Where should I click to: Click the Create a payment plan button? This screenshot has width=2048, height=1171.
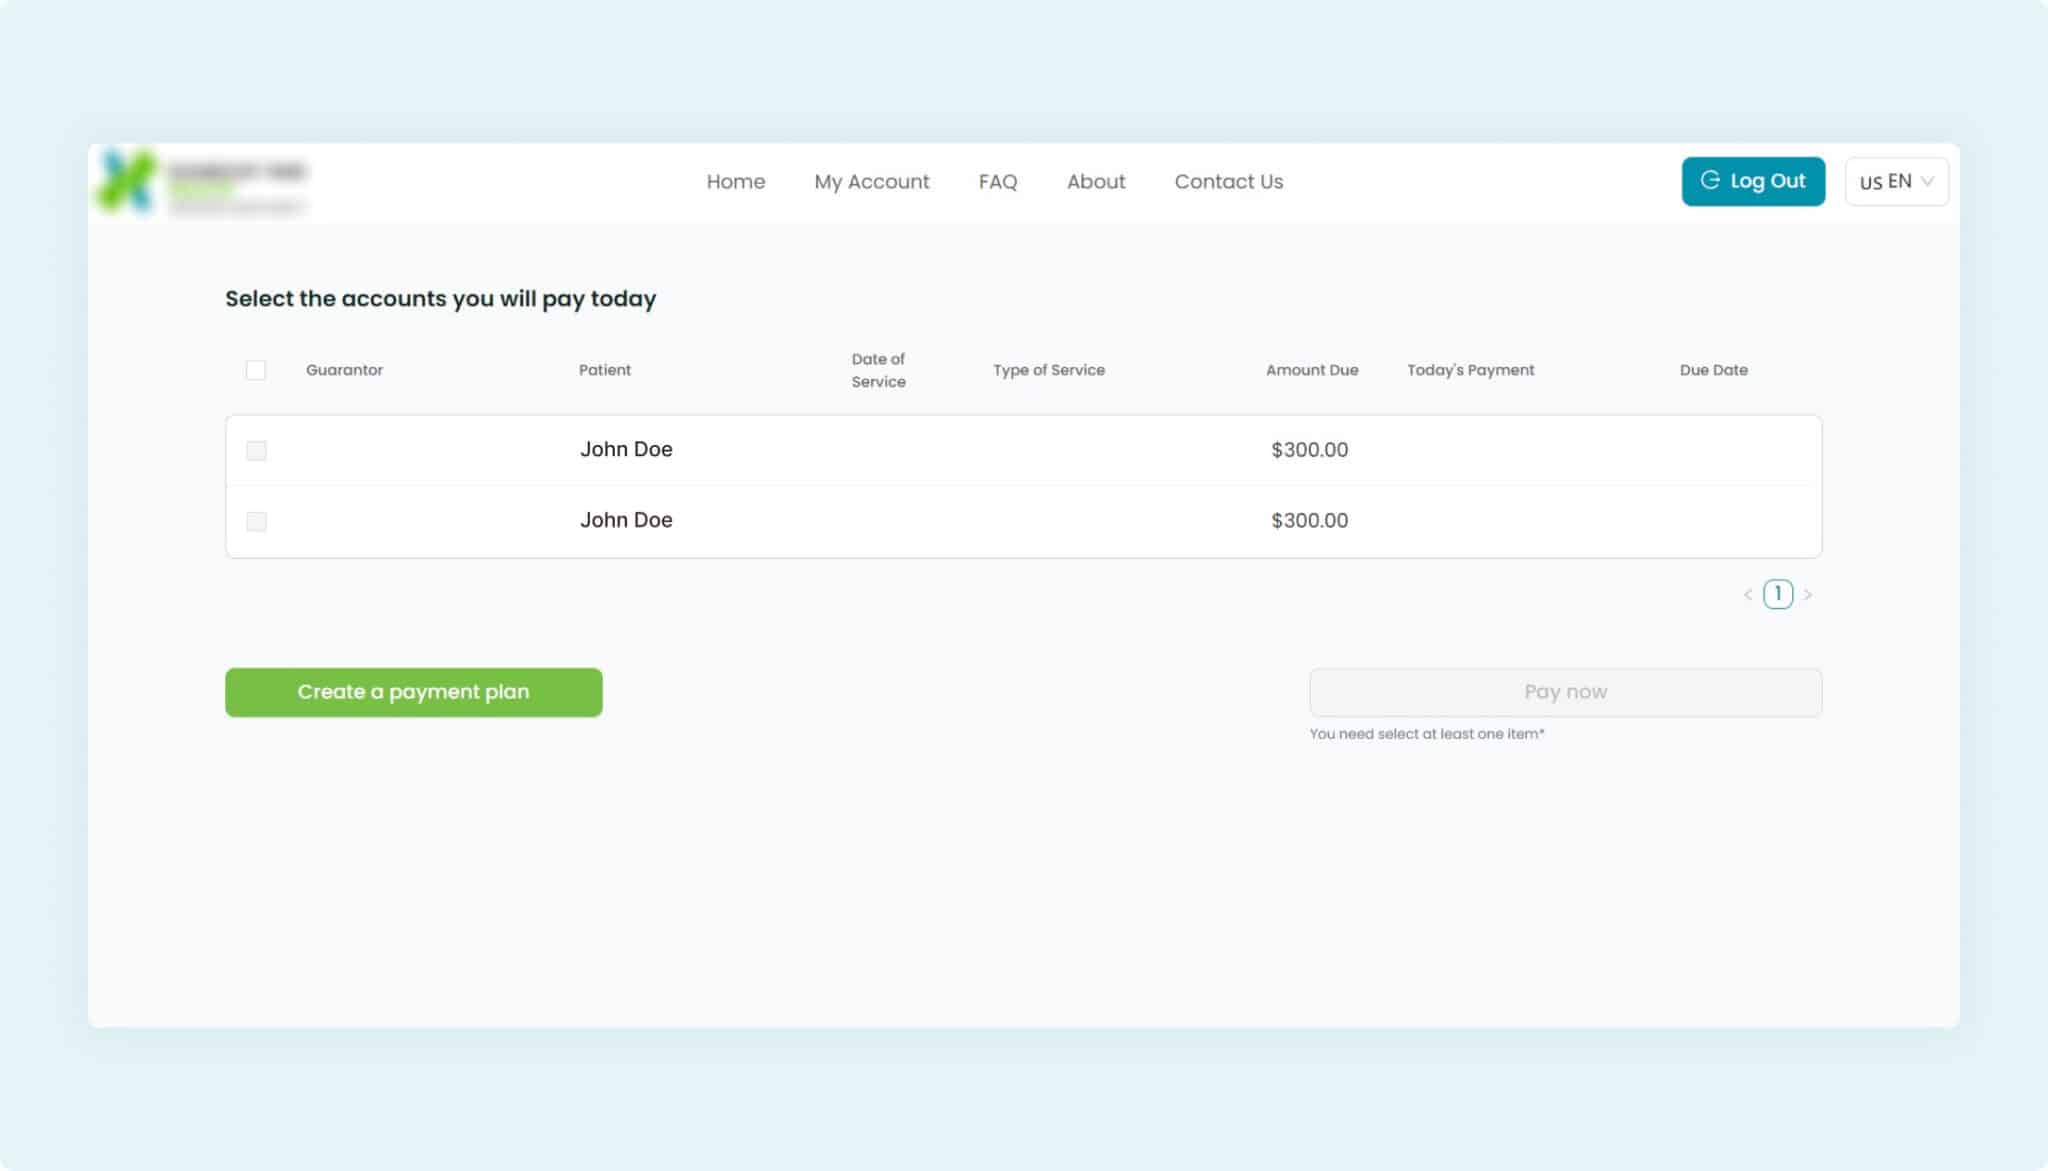point(414,692)
